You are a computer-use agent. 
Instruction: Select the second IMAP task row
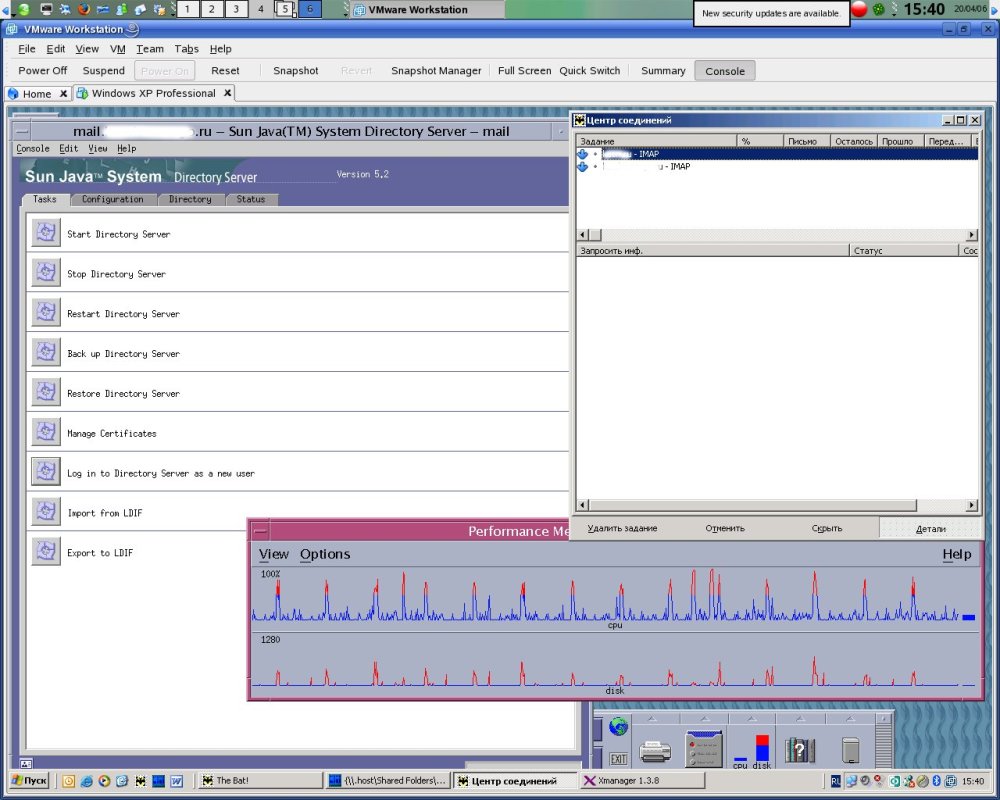777,167
